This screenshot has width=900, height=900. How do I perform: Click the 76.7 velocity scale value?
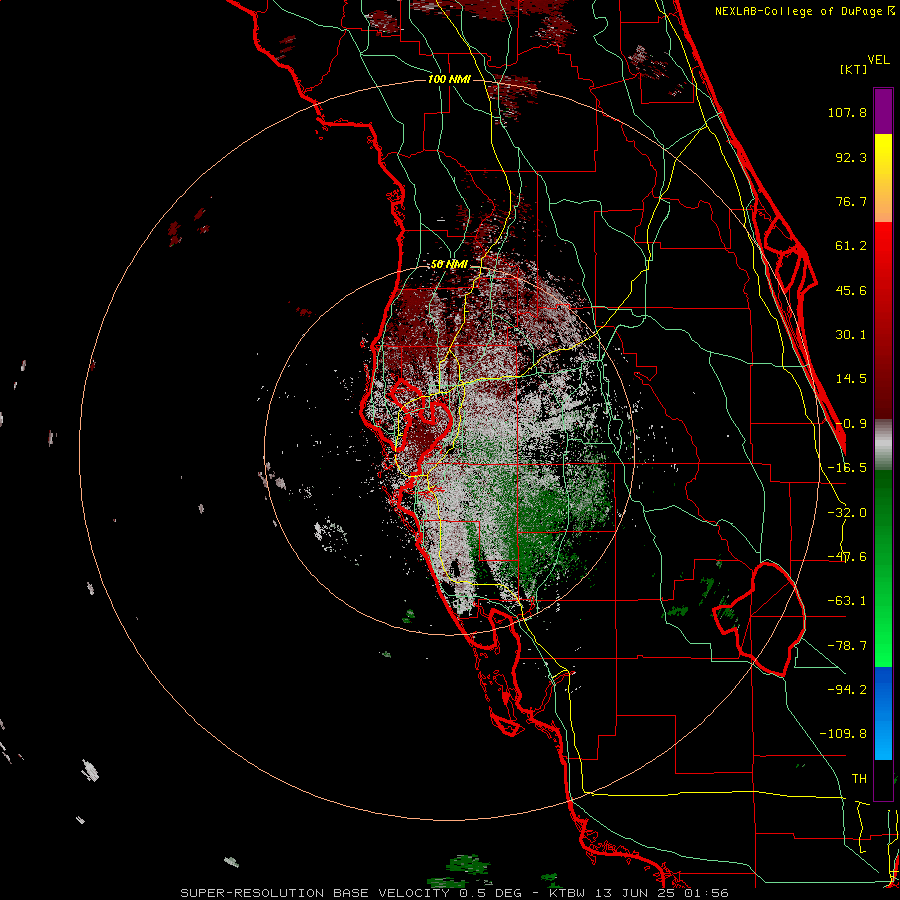coord(851,201)
